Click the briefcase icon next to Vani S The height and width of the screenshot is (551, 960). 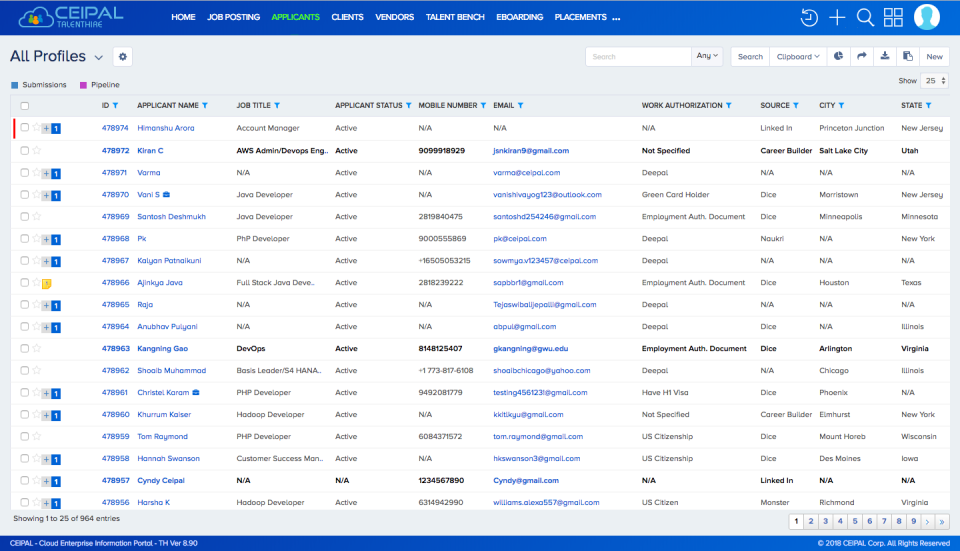click(166, 194)
